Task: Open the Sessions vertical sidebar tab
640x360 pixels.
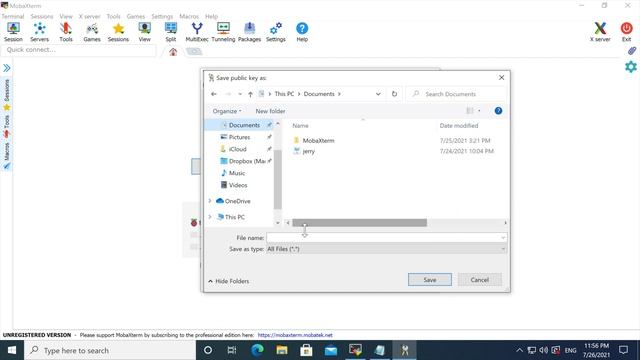Action: 7,94
